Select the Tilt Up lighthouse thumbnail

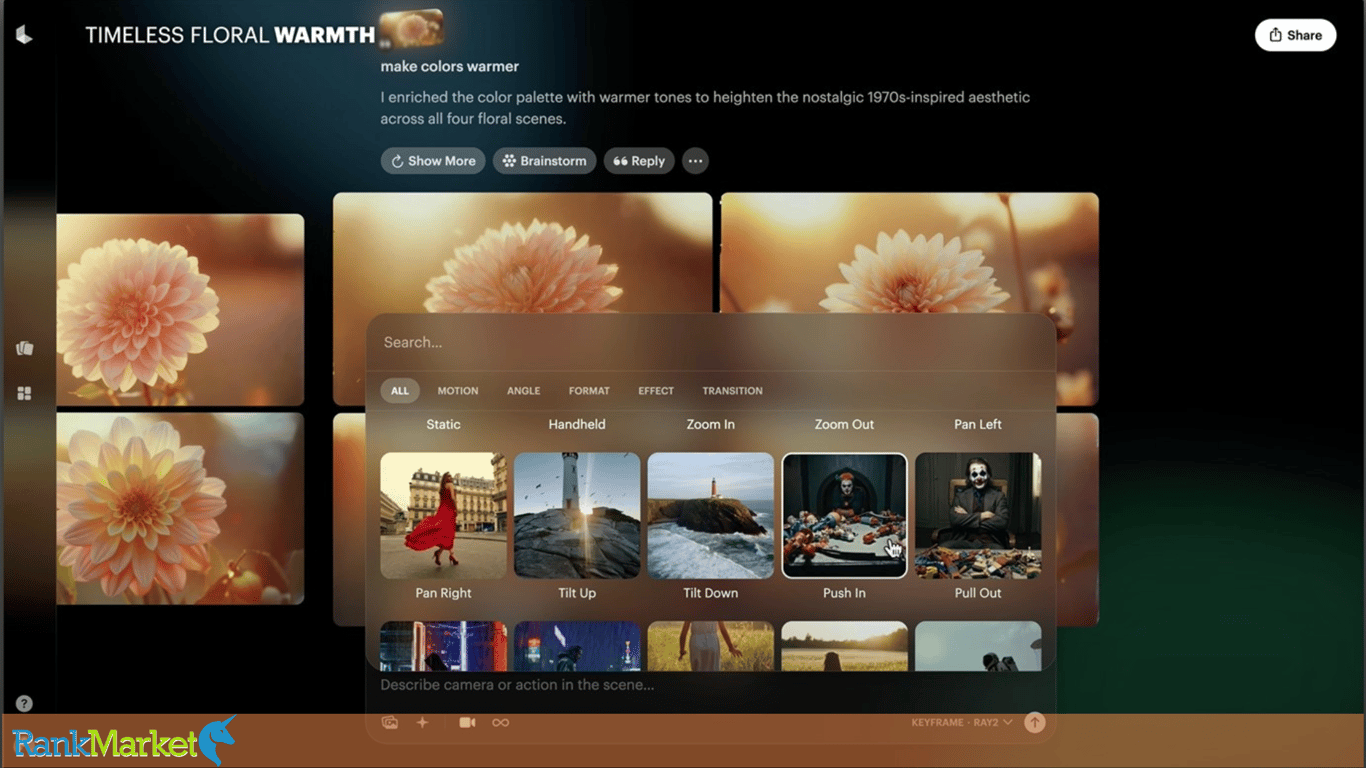tap(577, 516)
